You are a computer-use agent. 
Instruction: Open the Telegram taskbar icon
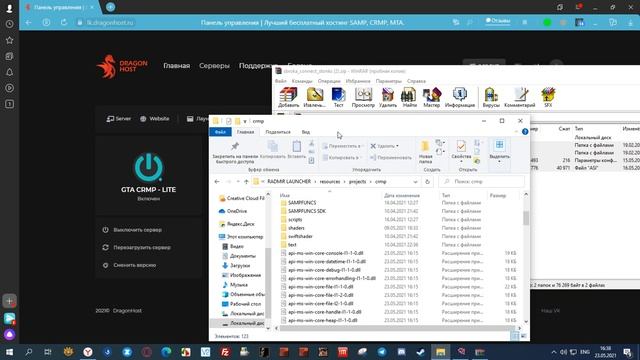tap(382, 352)
